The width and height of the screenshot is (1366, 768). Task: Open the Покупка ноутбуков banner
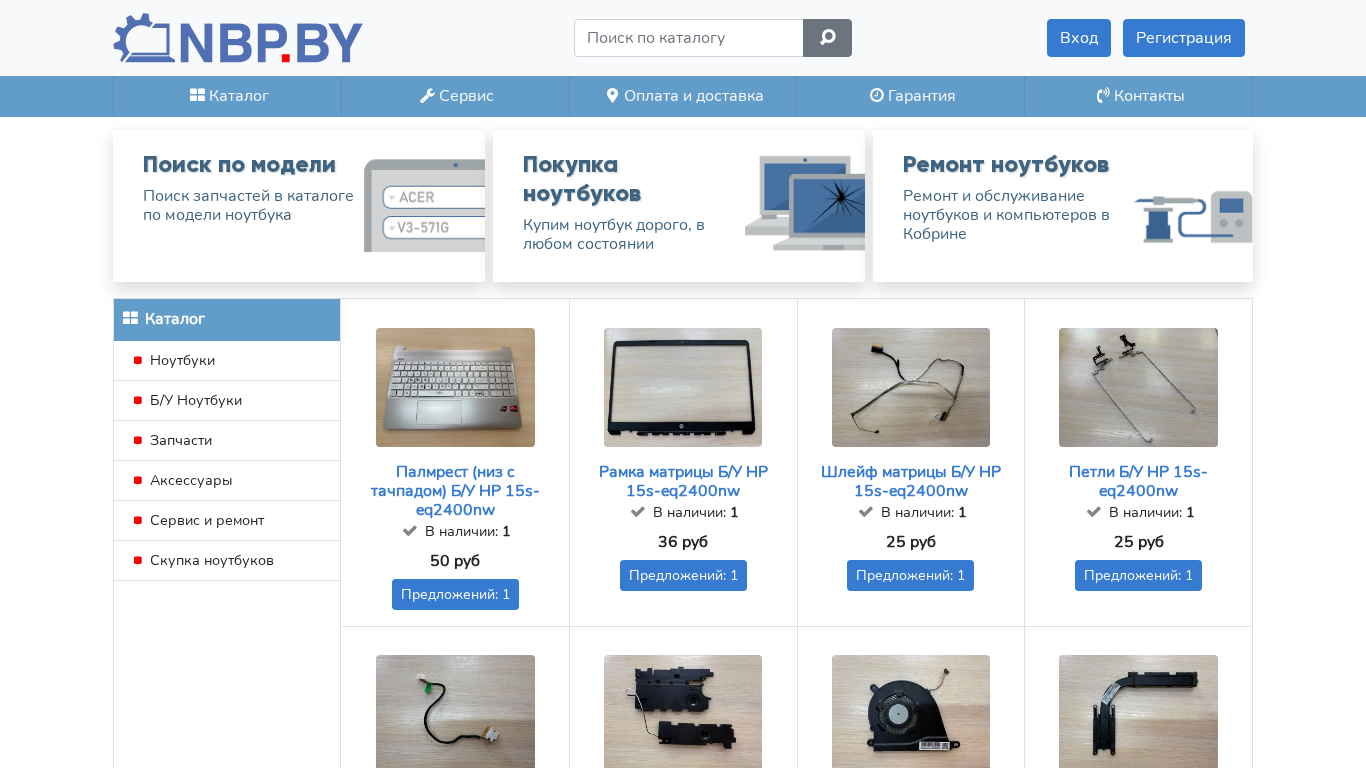(x=679, y=206)
